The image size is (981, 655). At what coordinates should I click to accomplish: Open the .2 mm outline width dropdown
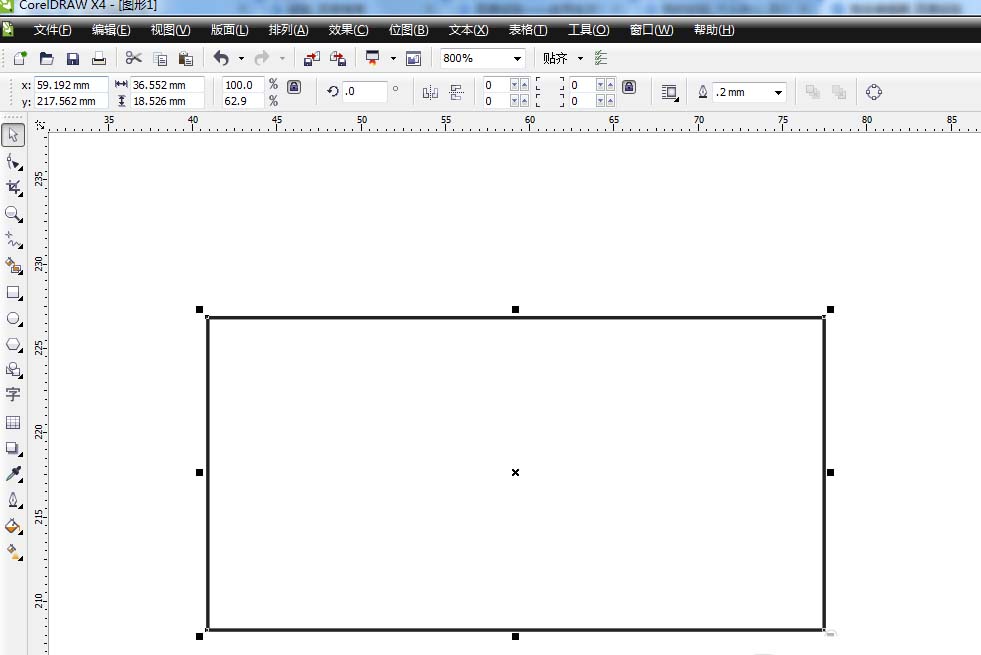(778, 93)
